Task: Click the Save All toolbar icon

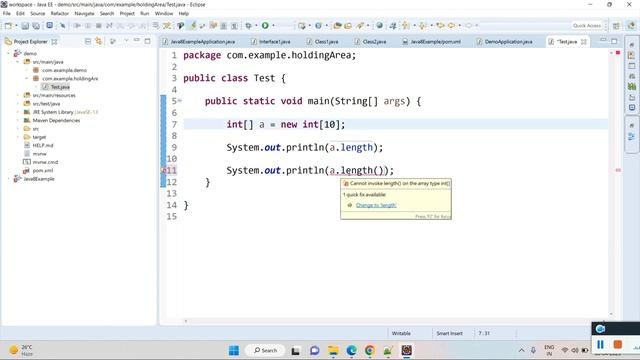Action: pyautogui.click(x=36, y=26)
